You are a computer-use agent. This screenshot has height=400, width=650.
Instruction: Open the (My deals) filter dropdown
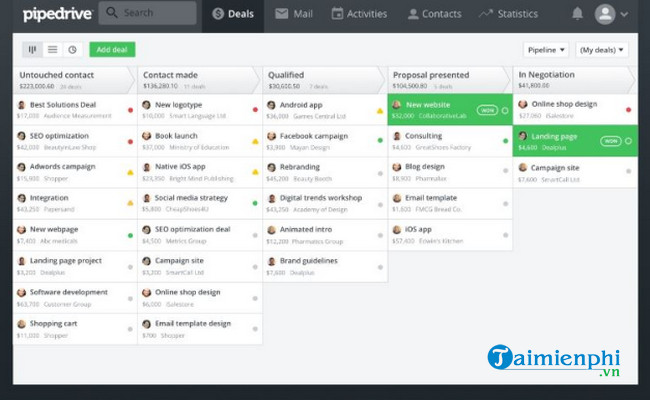click(x=601, y=50)
